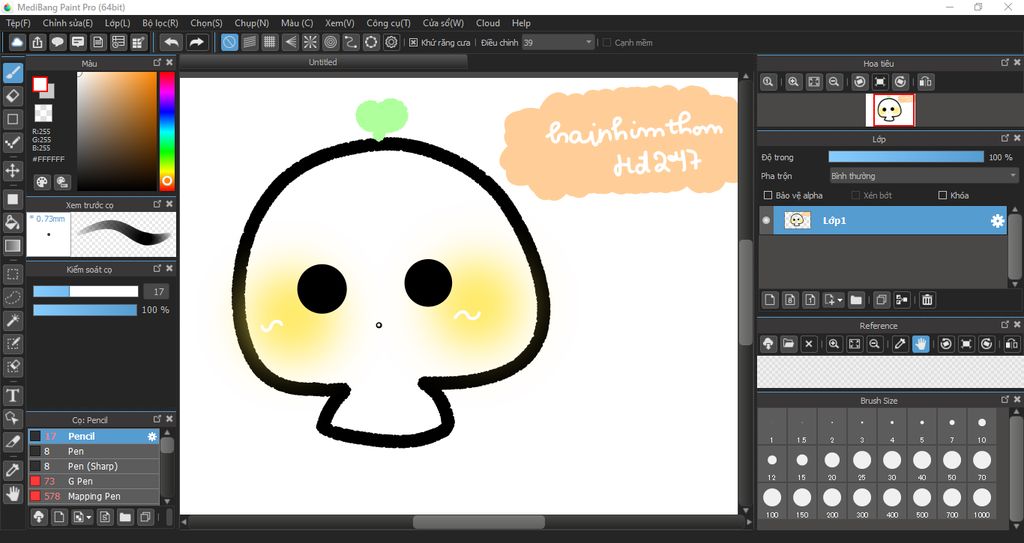Open a reference image file
Viewport: 1024px width, 543px height.
click(x=788, y=344)
